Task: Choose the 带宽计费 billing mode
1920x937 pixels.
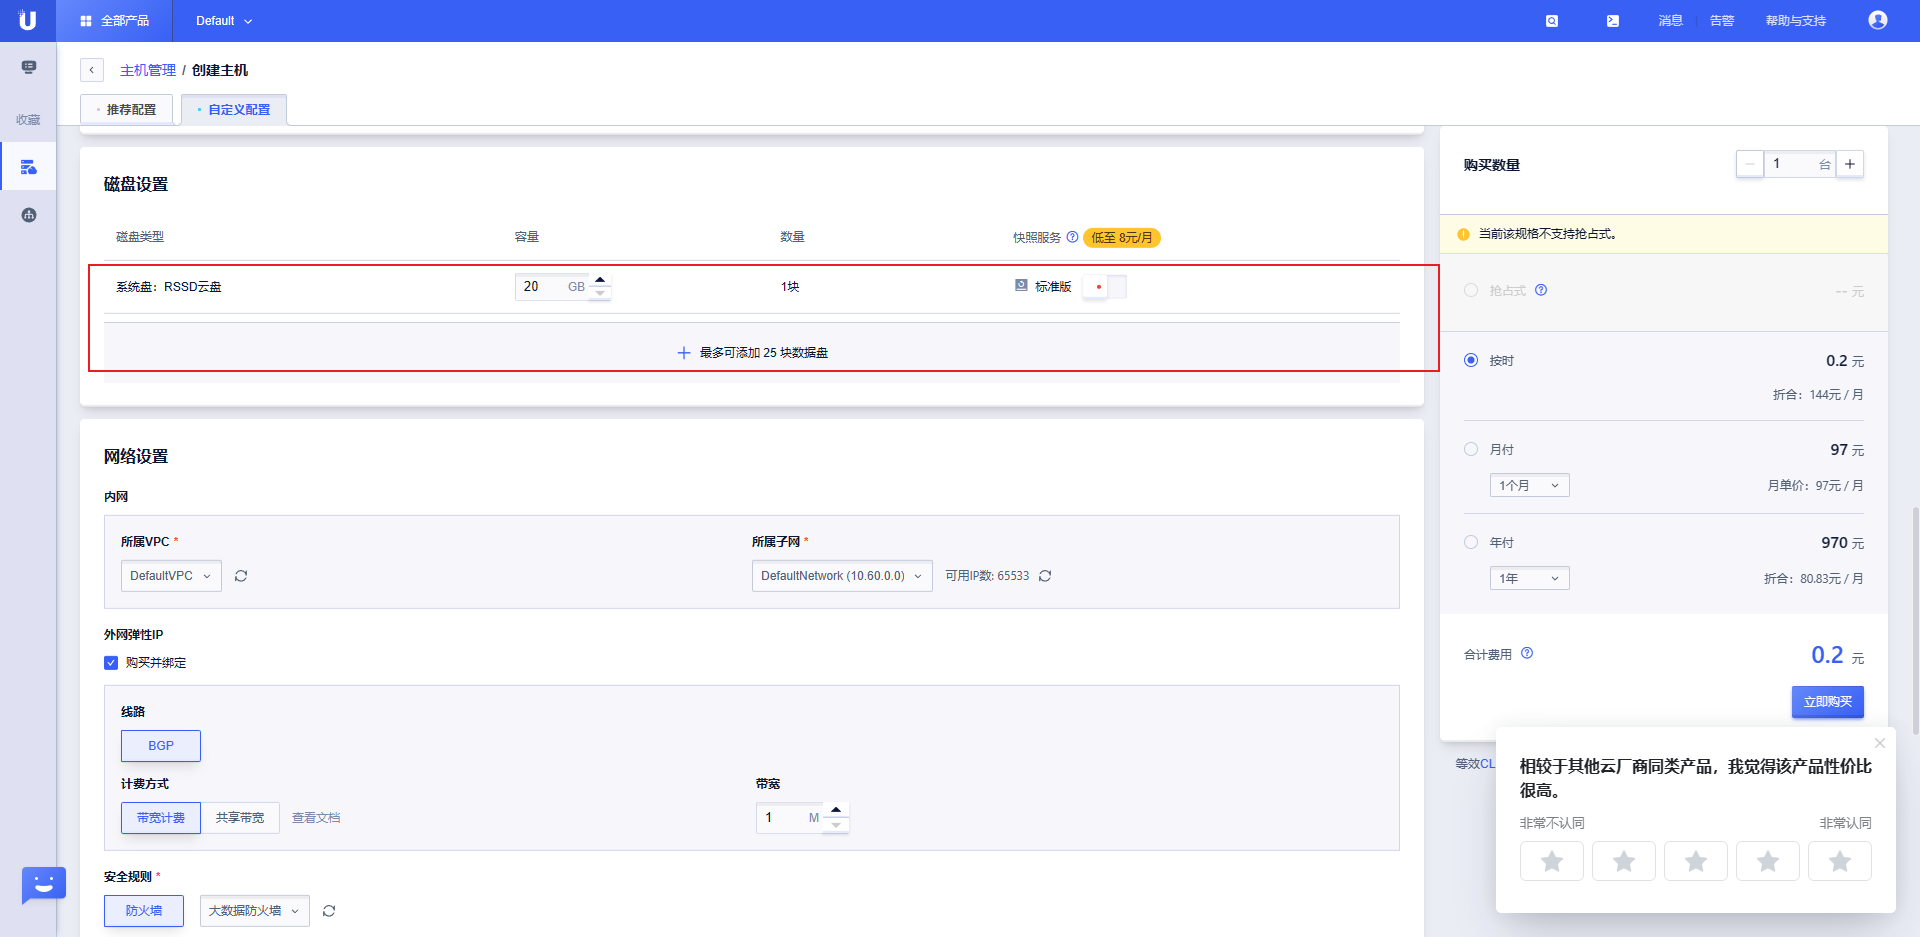Action: click(x=161, y=818)
